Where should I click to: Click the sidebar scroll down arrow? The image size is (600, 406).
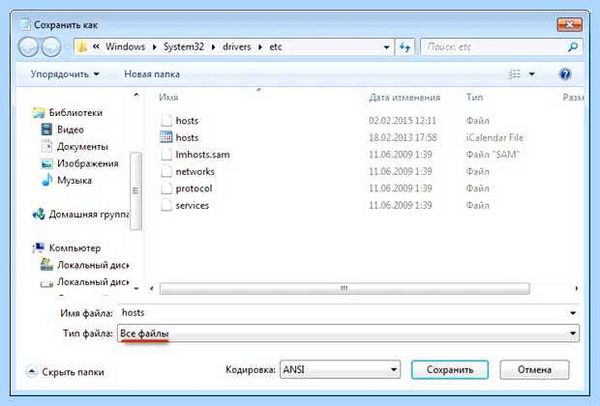136,289
